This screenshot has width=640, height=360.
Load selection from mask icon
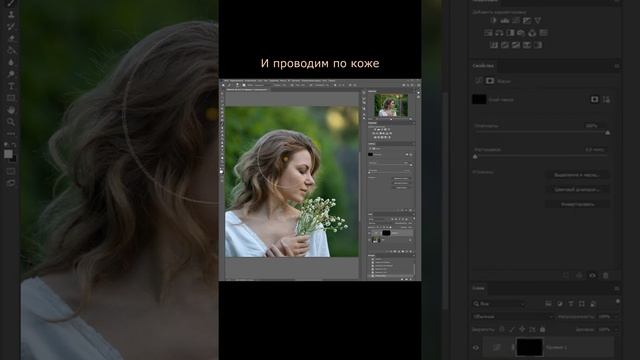(x=566, y=276)
